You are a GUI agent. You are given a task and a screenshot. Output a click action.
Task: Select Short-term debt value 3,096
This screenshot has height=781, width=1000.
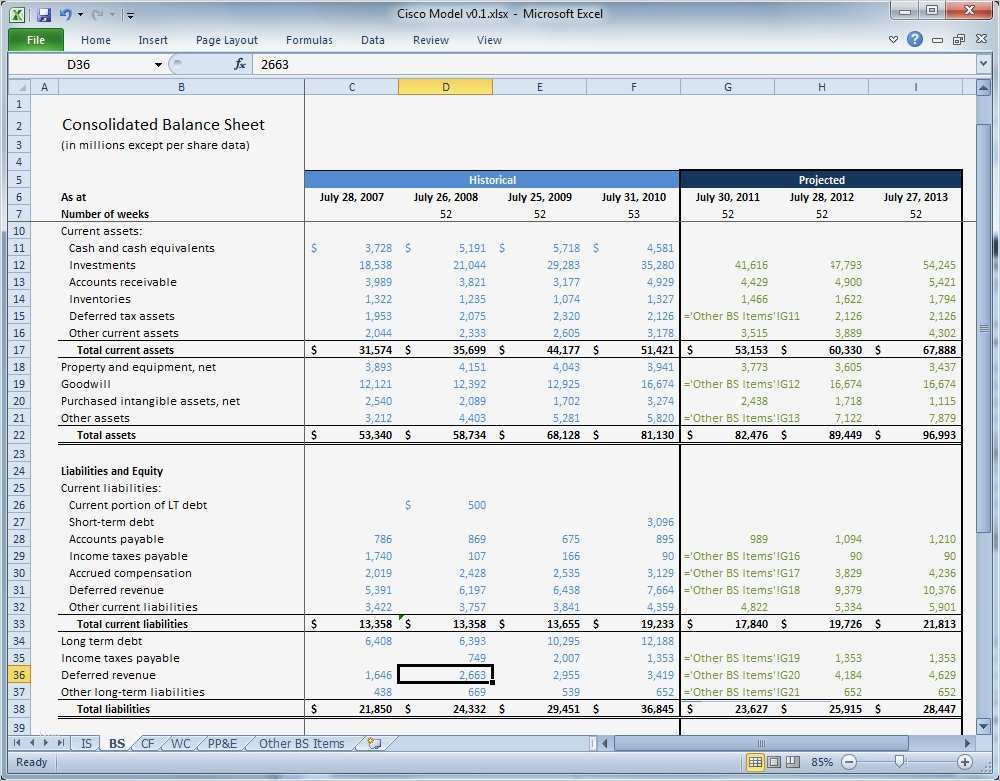tap(633, 522)
